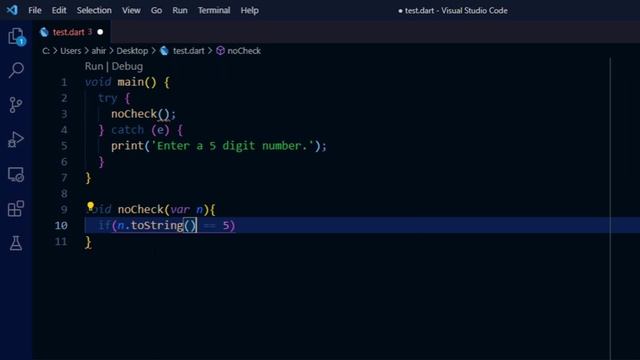The width and height of the screenshot is (640, 360).
Task: Open the Run menu
Action: tap(180, 10)
